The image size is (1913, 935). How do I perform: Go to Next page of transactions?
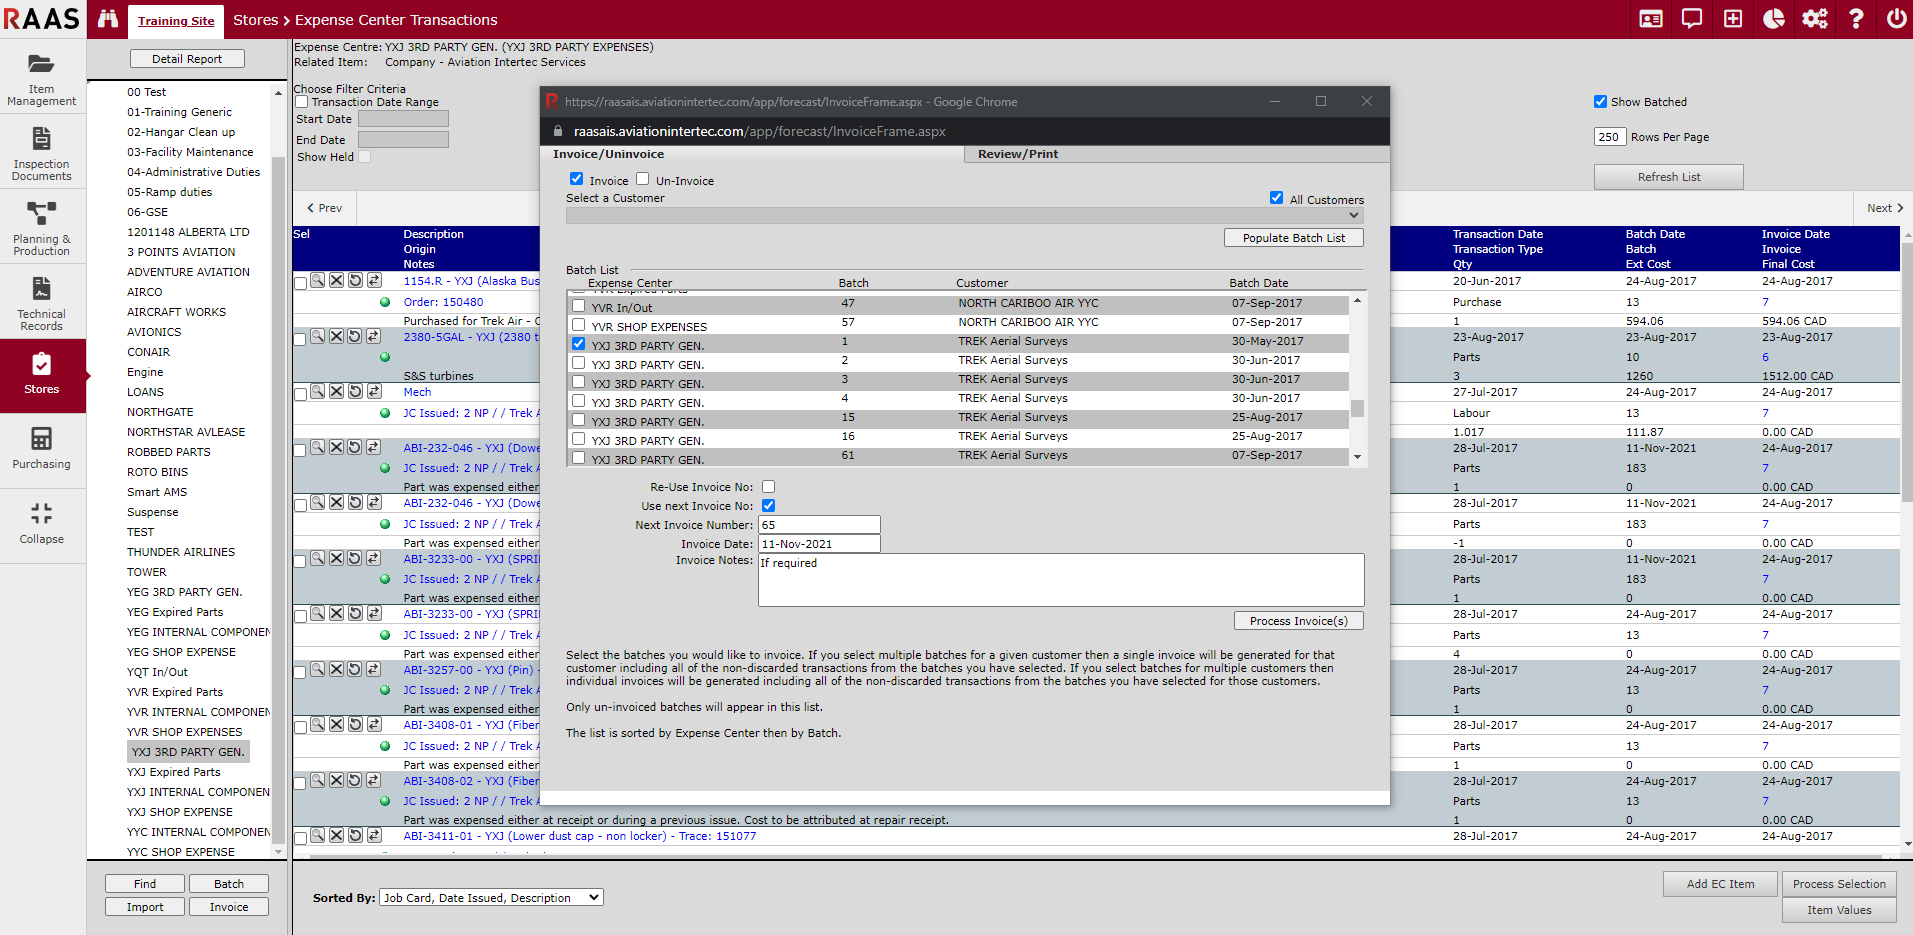click(x=1885, y=208)
